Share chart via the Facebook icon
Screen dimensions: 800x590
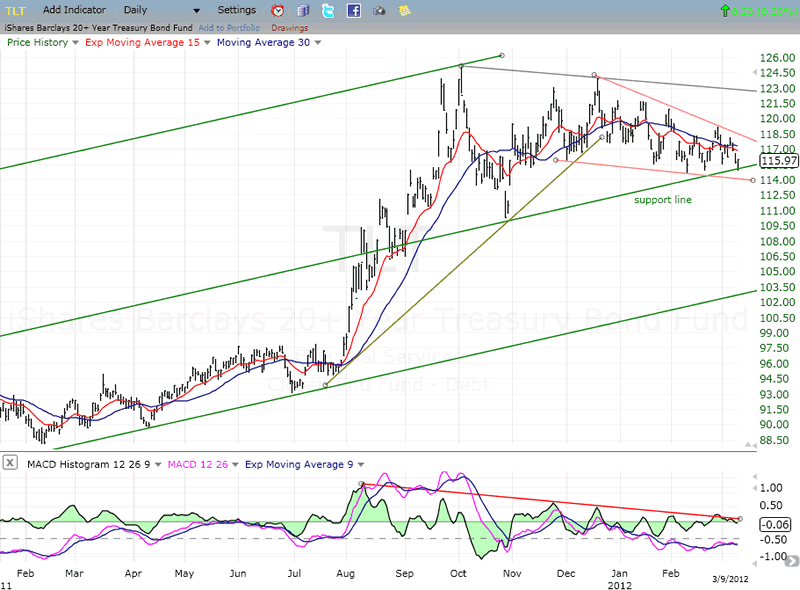(354, 10)
